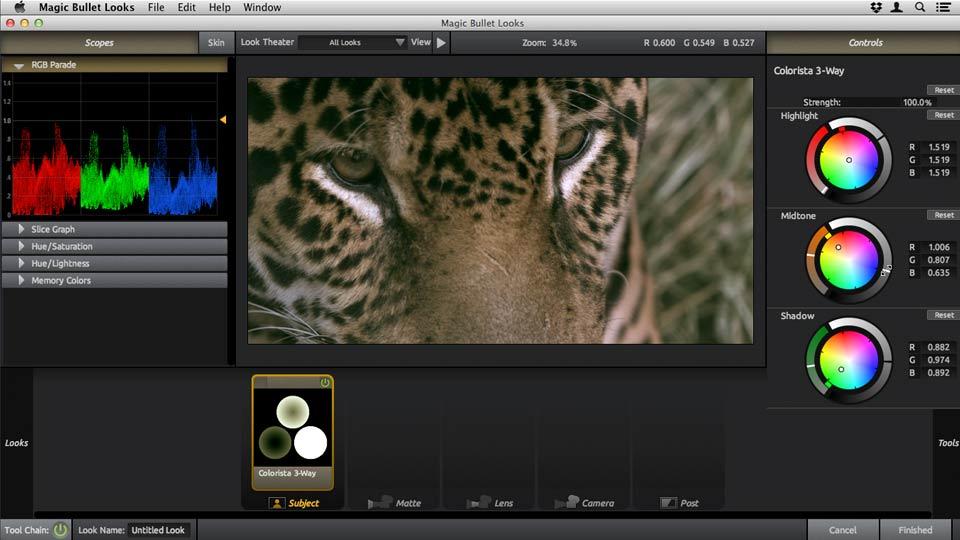The width and height of the screenshot is (960, 540).
Task: Click the Shadow B value 0.892
Action: [939, 373]
